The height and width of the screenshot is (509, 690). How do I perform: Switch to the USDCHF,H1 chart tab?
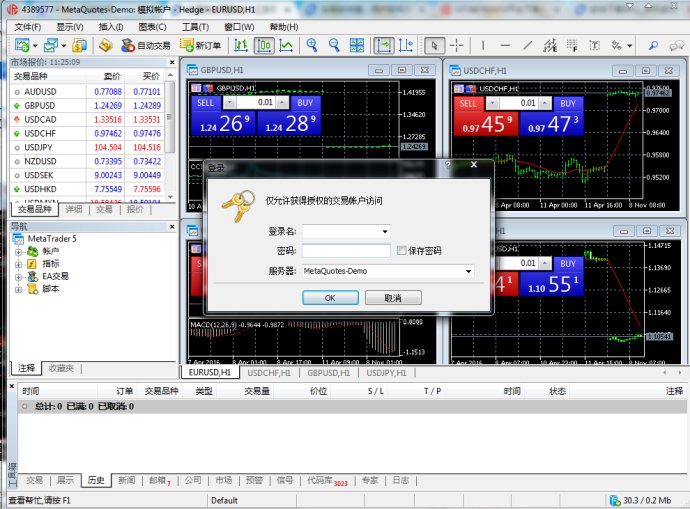tap(269, 372)
